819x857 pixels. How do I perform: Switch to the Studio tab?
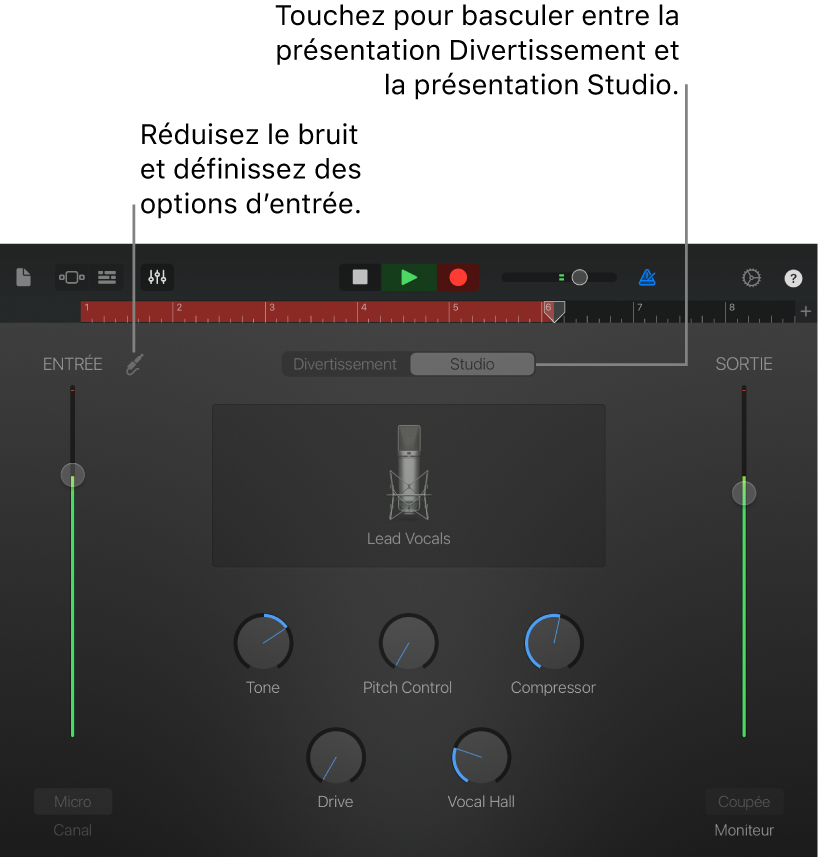pyautogui.click(x=471, y=364)
